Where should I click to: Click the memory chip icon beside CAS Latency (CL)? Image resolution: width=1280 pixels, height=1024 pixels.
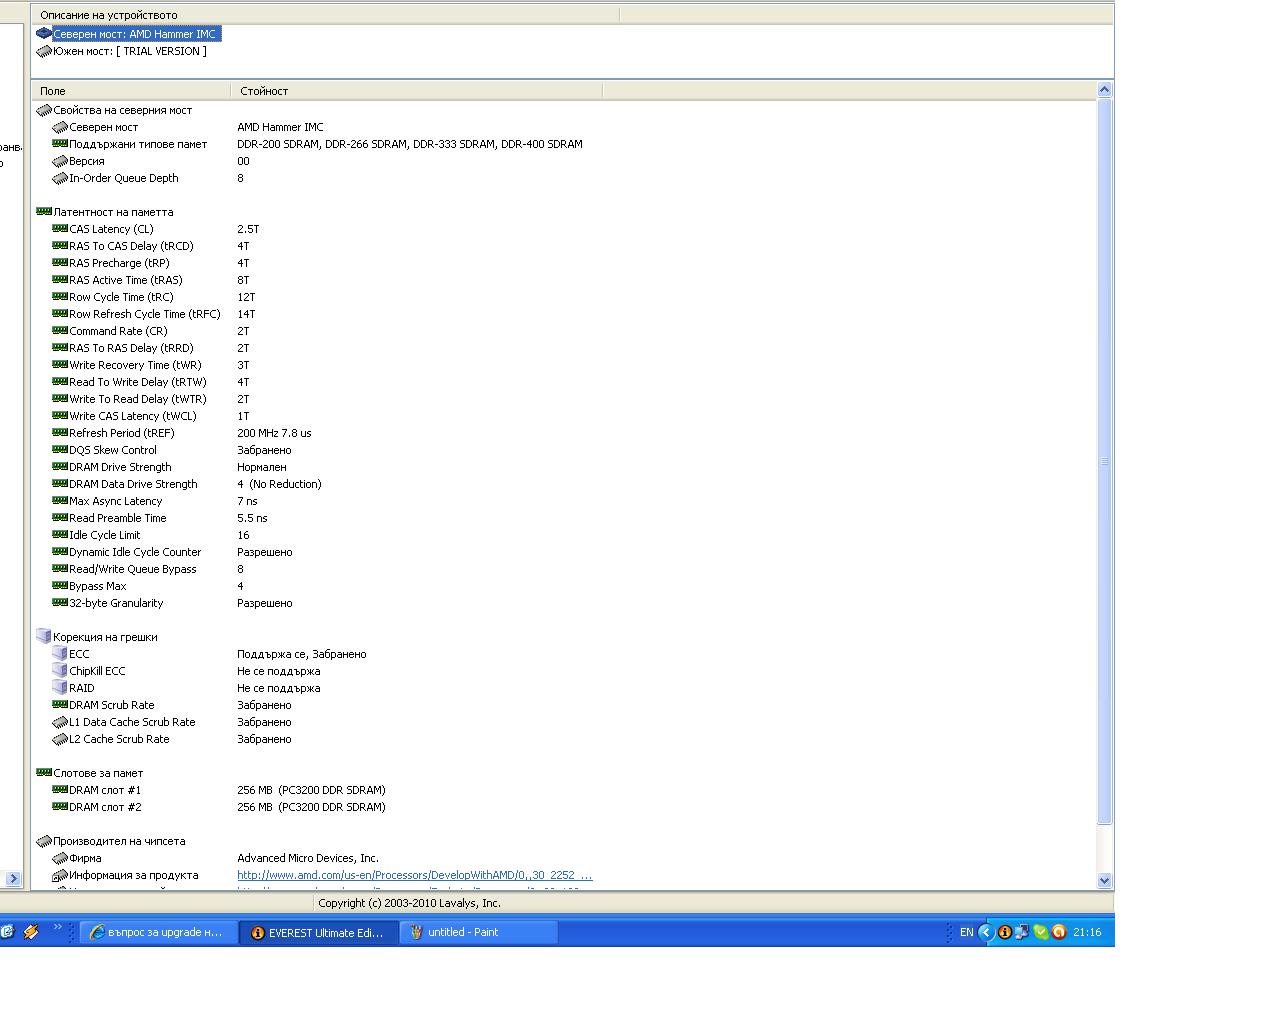[60, 229]
